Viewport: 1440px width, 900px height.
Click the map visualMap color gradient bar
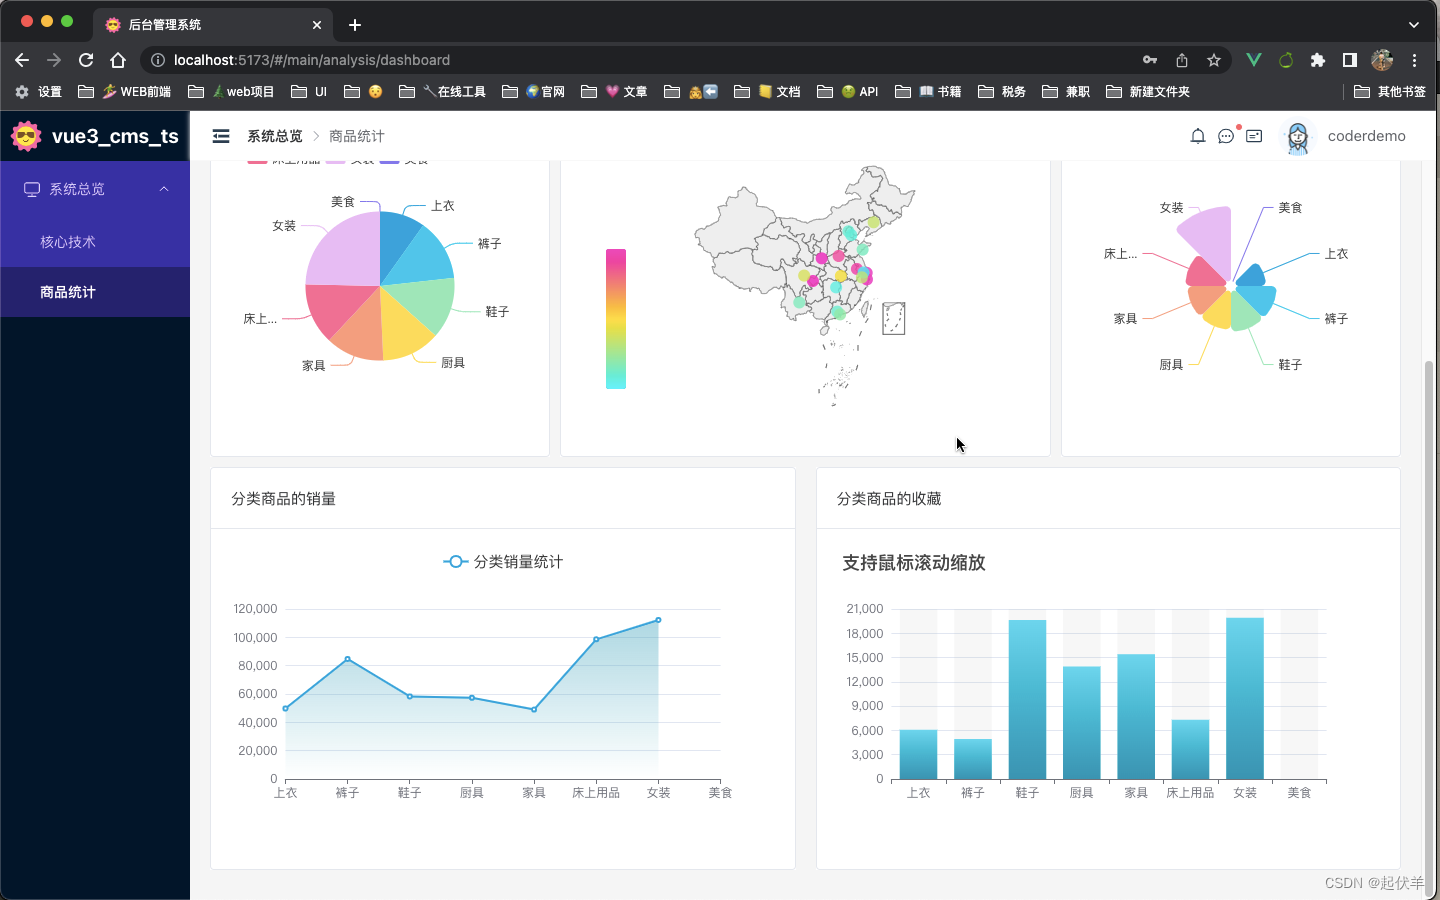pyautogui.click(x=616, y=319)
